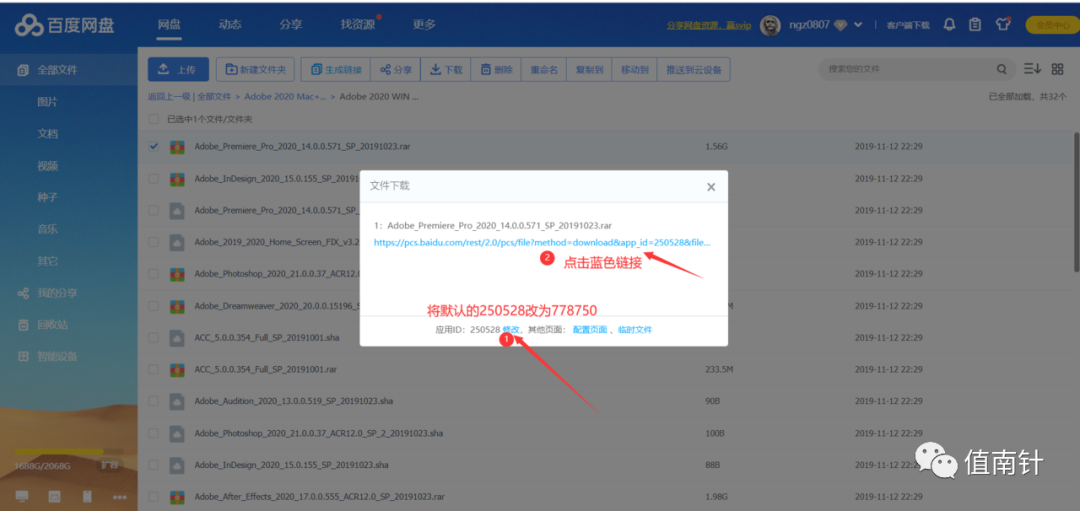Screen dimensions: 1080x511
Task: Check Adobe_Audition_2020 .sha row checkbox
Action: [154, 401]
